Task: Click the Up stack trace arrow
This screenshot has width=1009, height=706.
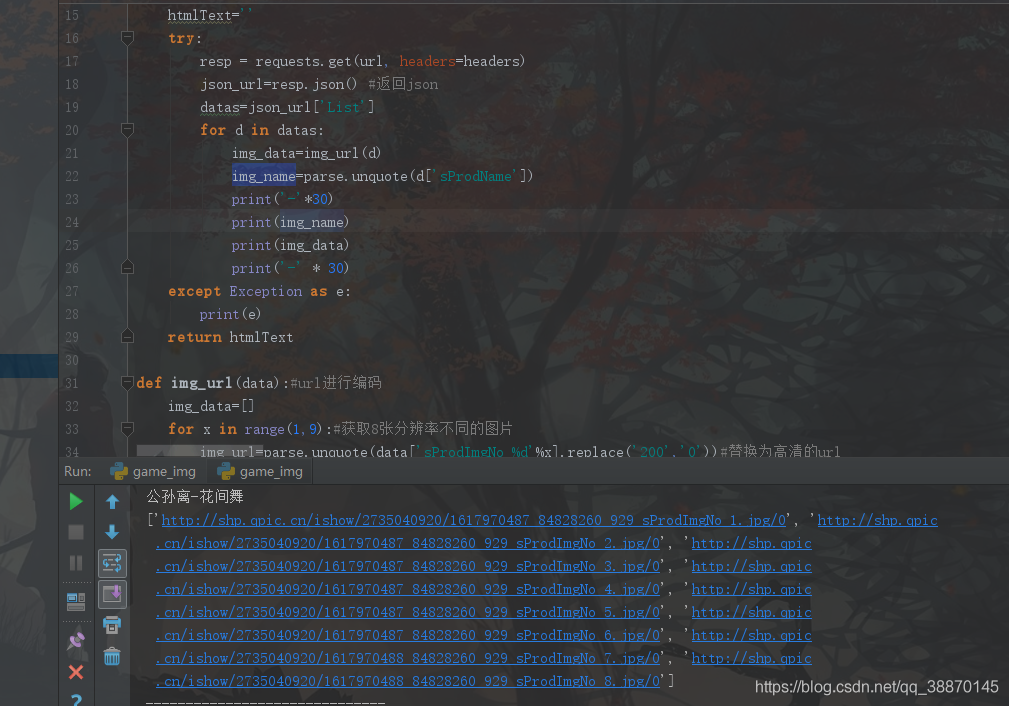Action: click(x=112, y=501)
